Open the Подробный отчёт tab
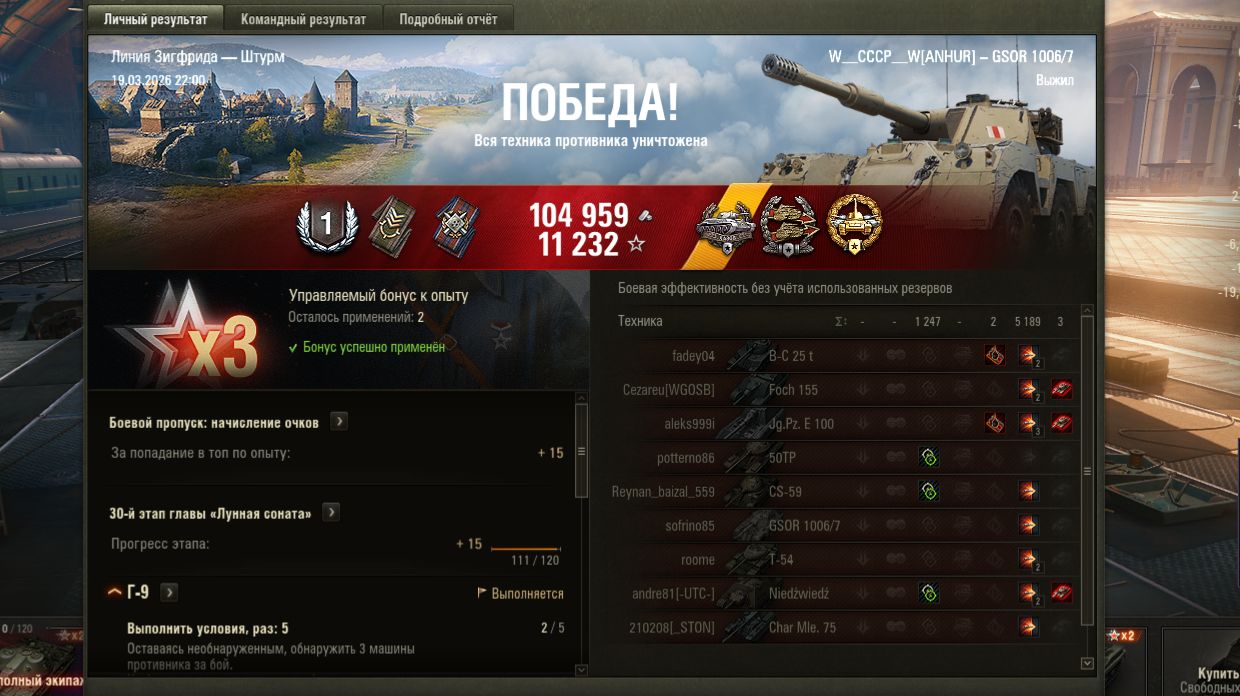This screenshot has height=696, width=1240. coord(448,19)
